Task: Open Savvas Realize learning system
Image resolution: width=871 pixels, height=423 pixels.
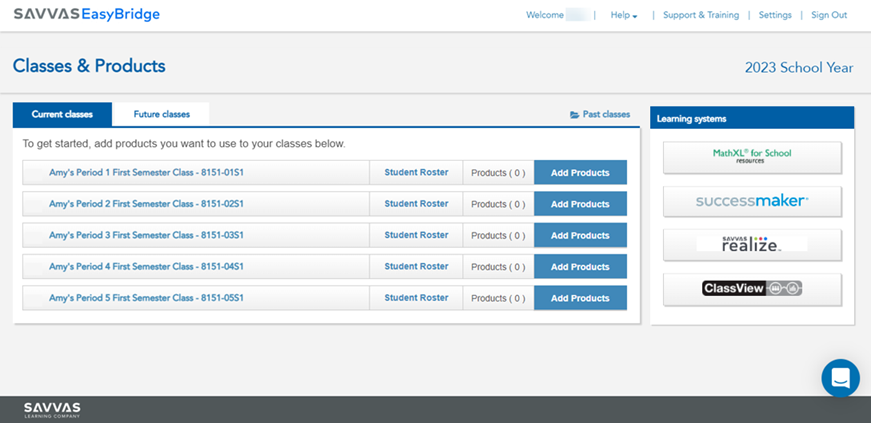Action: [752, 244]
